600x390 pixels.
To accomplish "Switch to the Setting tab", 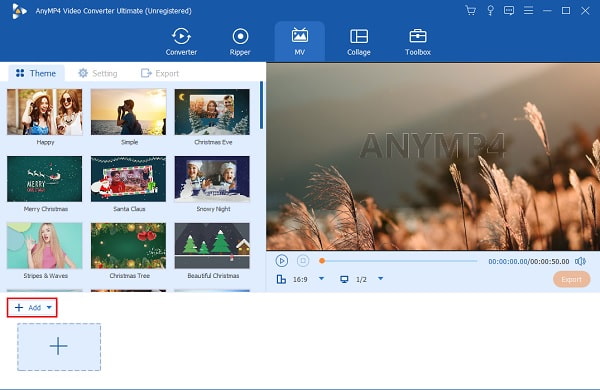I will click(98, 73).
